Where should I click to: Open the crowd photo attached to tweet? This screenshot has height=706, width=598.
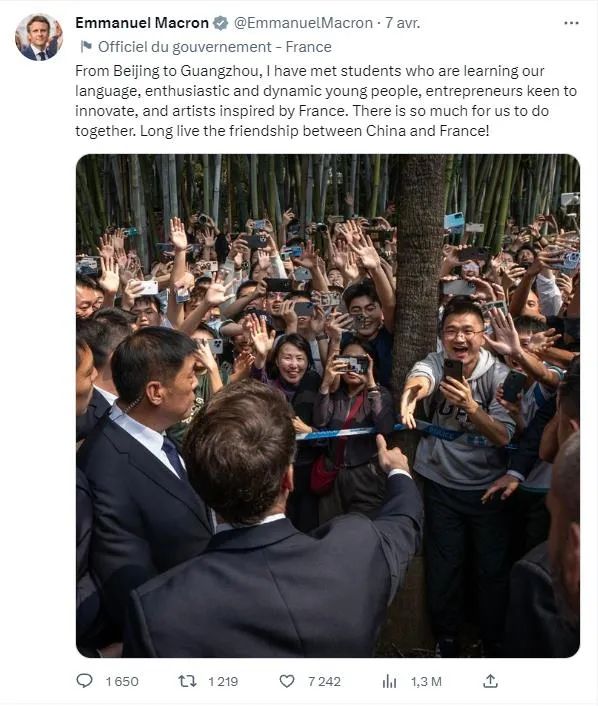[328, 406]
